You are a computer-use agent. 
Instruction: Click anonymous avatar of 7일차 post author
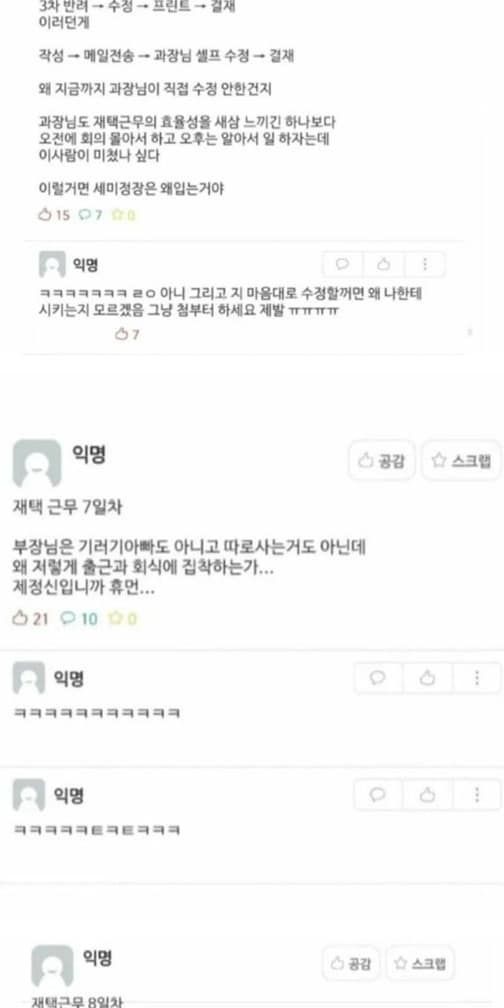[x=37, y=463]
